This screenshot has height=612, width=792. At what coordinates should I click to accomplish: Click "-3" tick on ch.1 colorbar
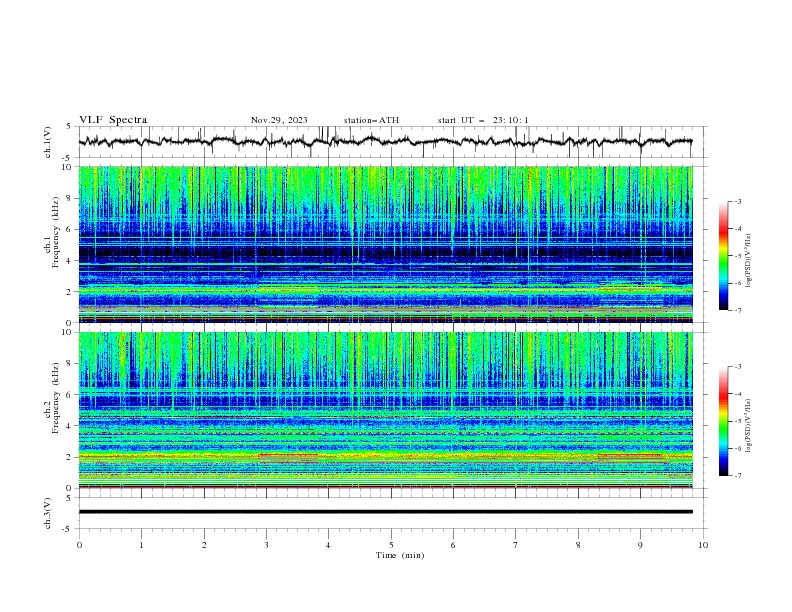pos(737,201)
